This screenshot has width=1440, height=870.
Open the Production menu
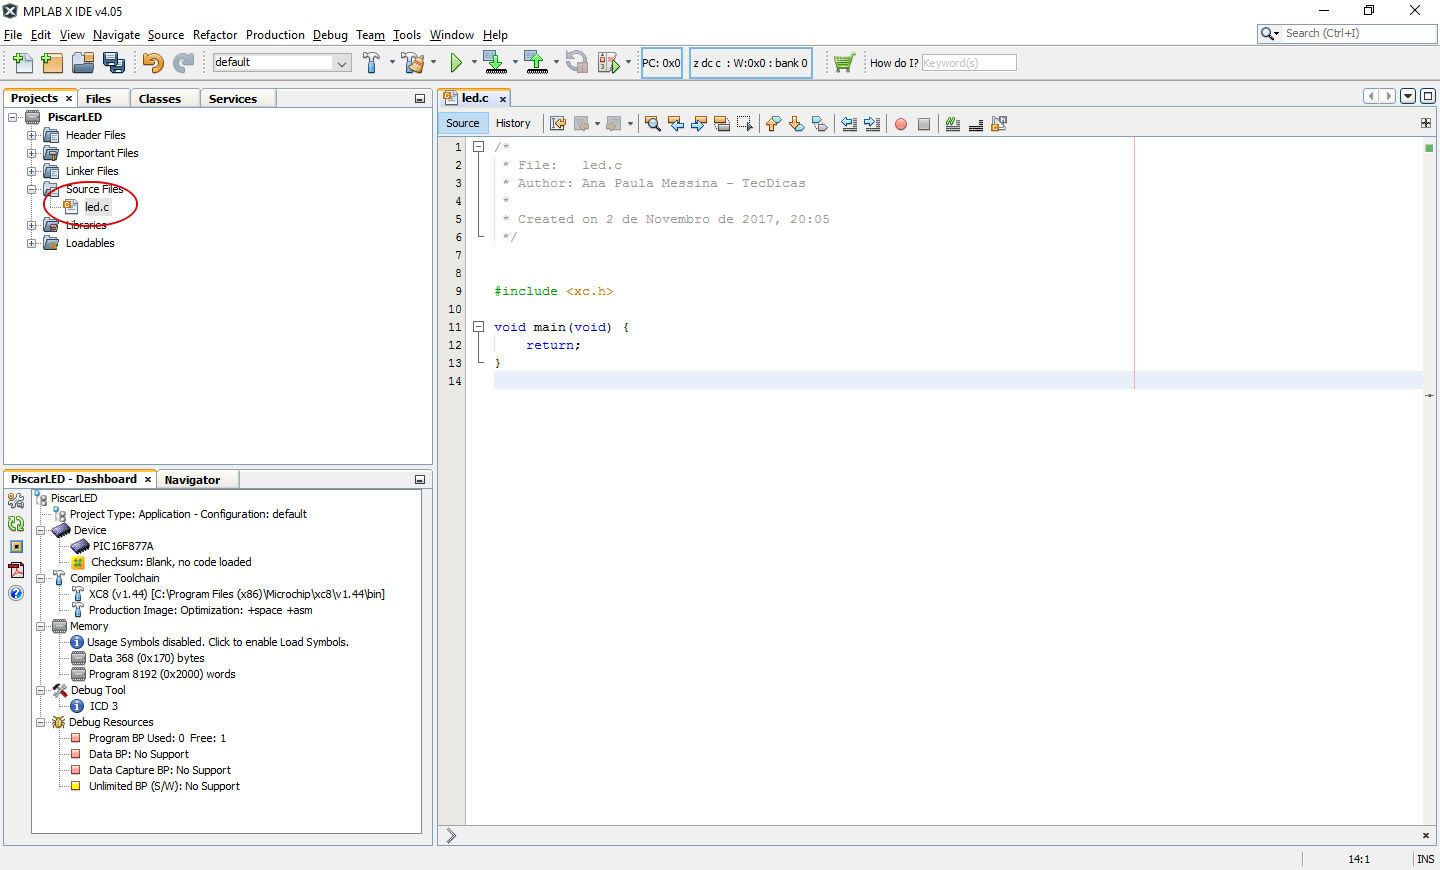click(275, 35)
